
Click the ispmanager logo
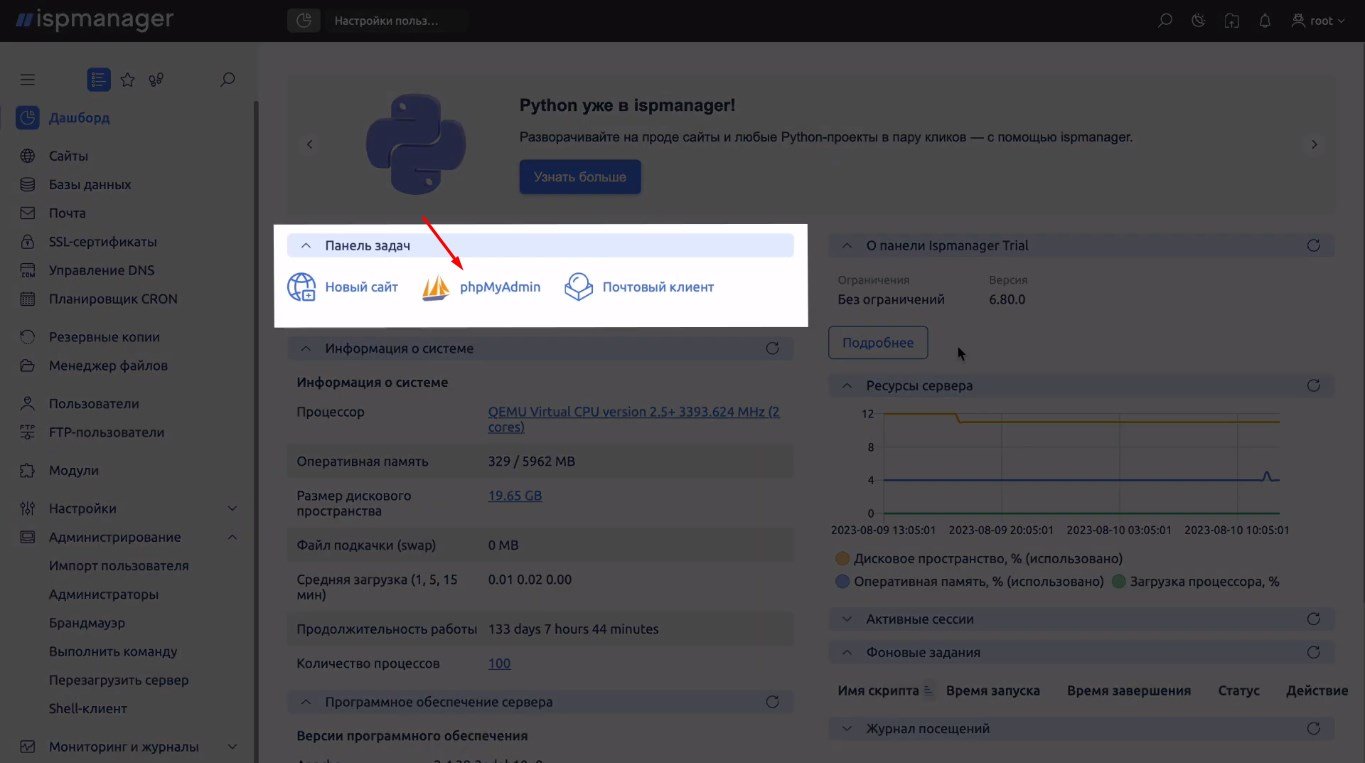[x=93, y=20]
